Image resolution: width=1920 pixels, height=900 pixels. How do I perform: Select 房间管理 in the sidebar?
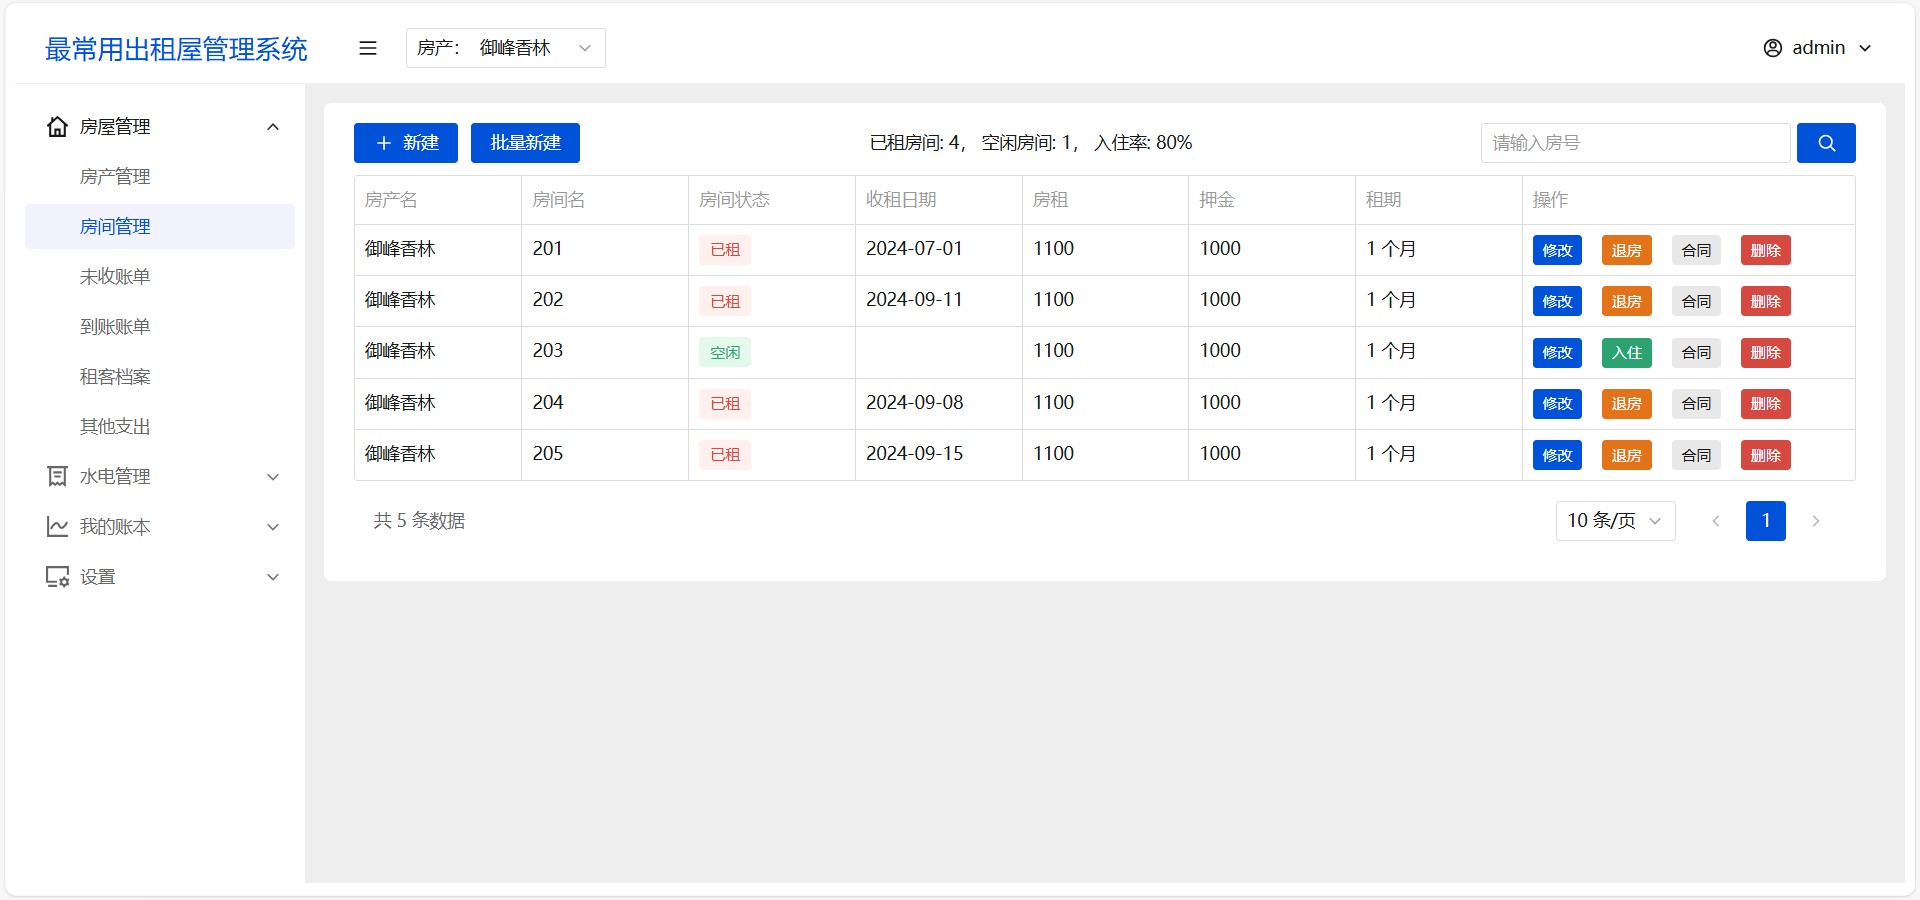160,227
